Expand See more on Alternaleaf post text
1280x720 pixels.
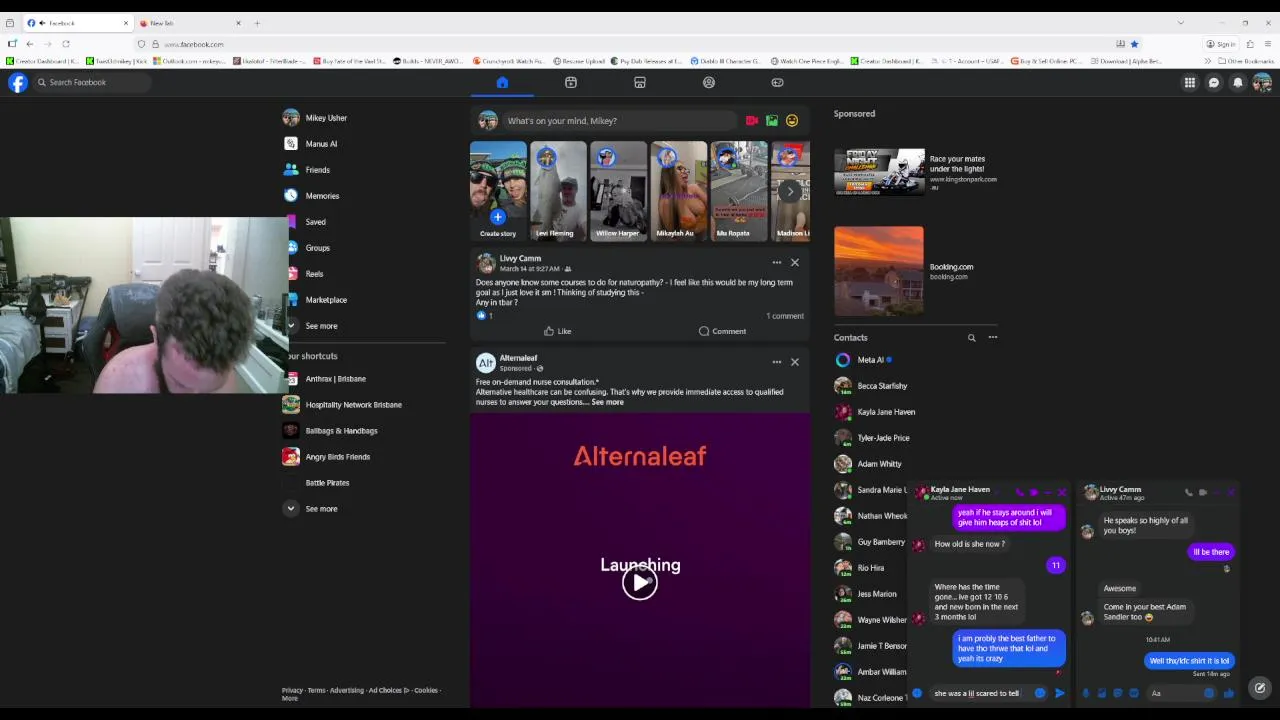(607, 402)
